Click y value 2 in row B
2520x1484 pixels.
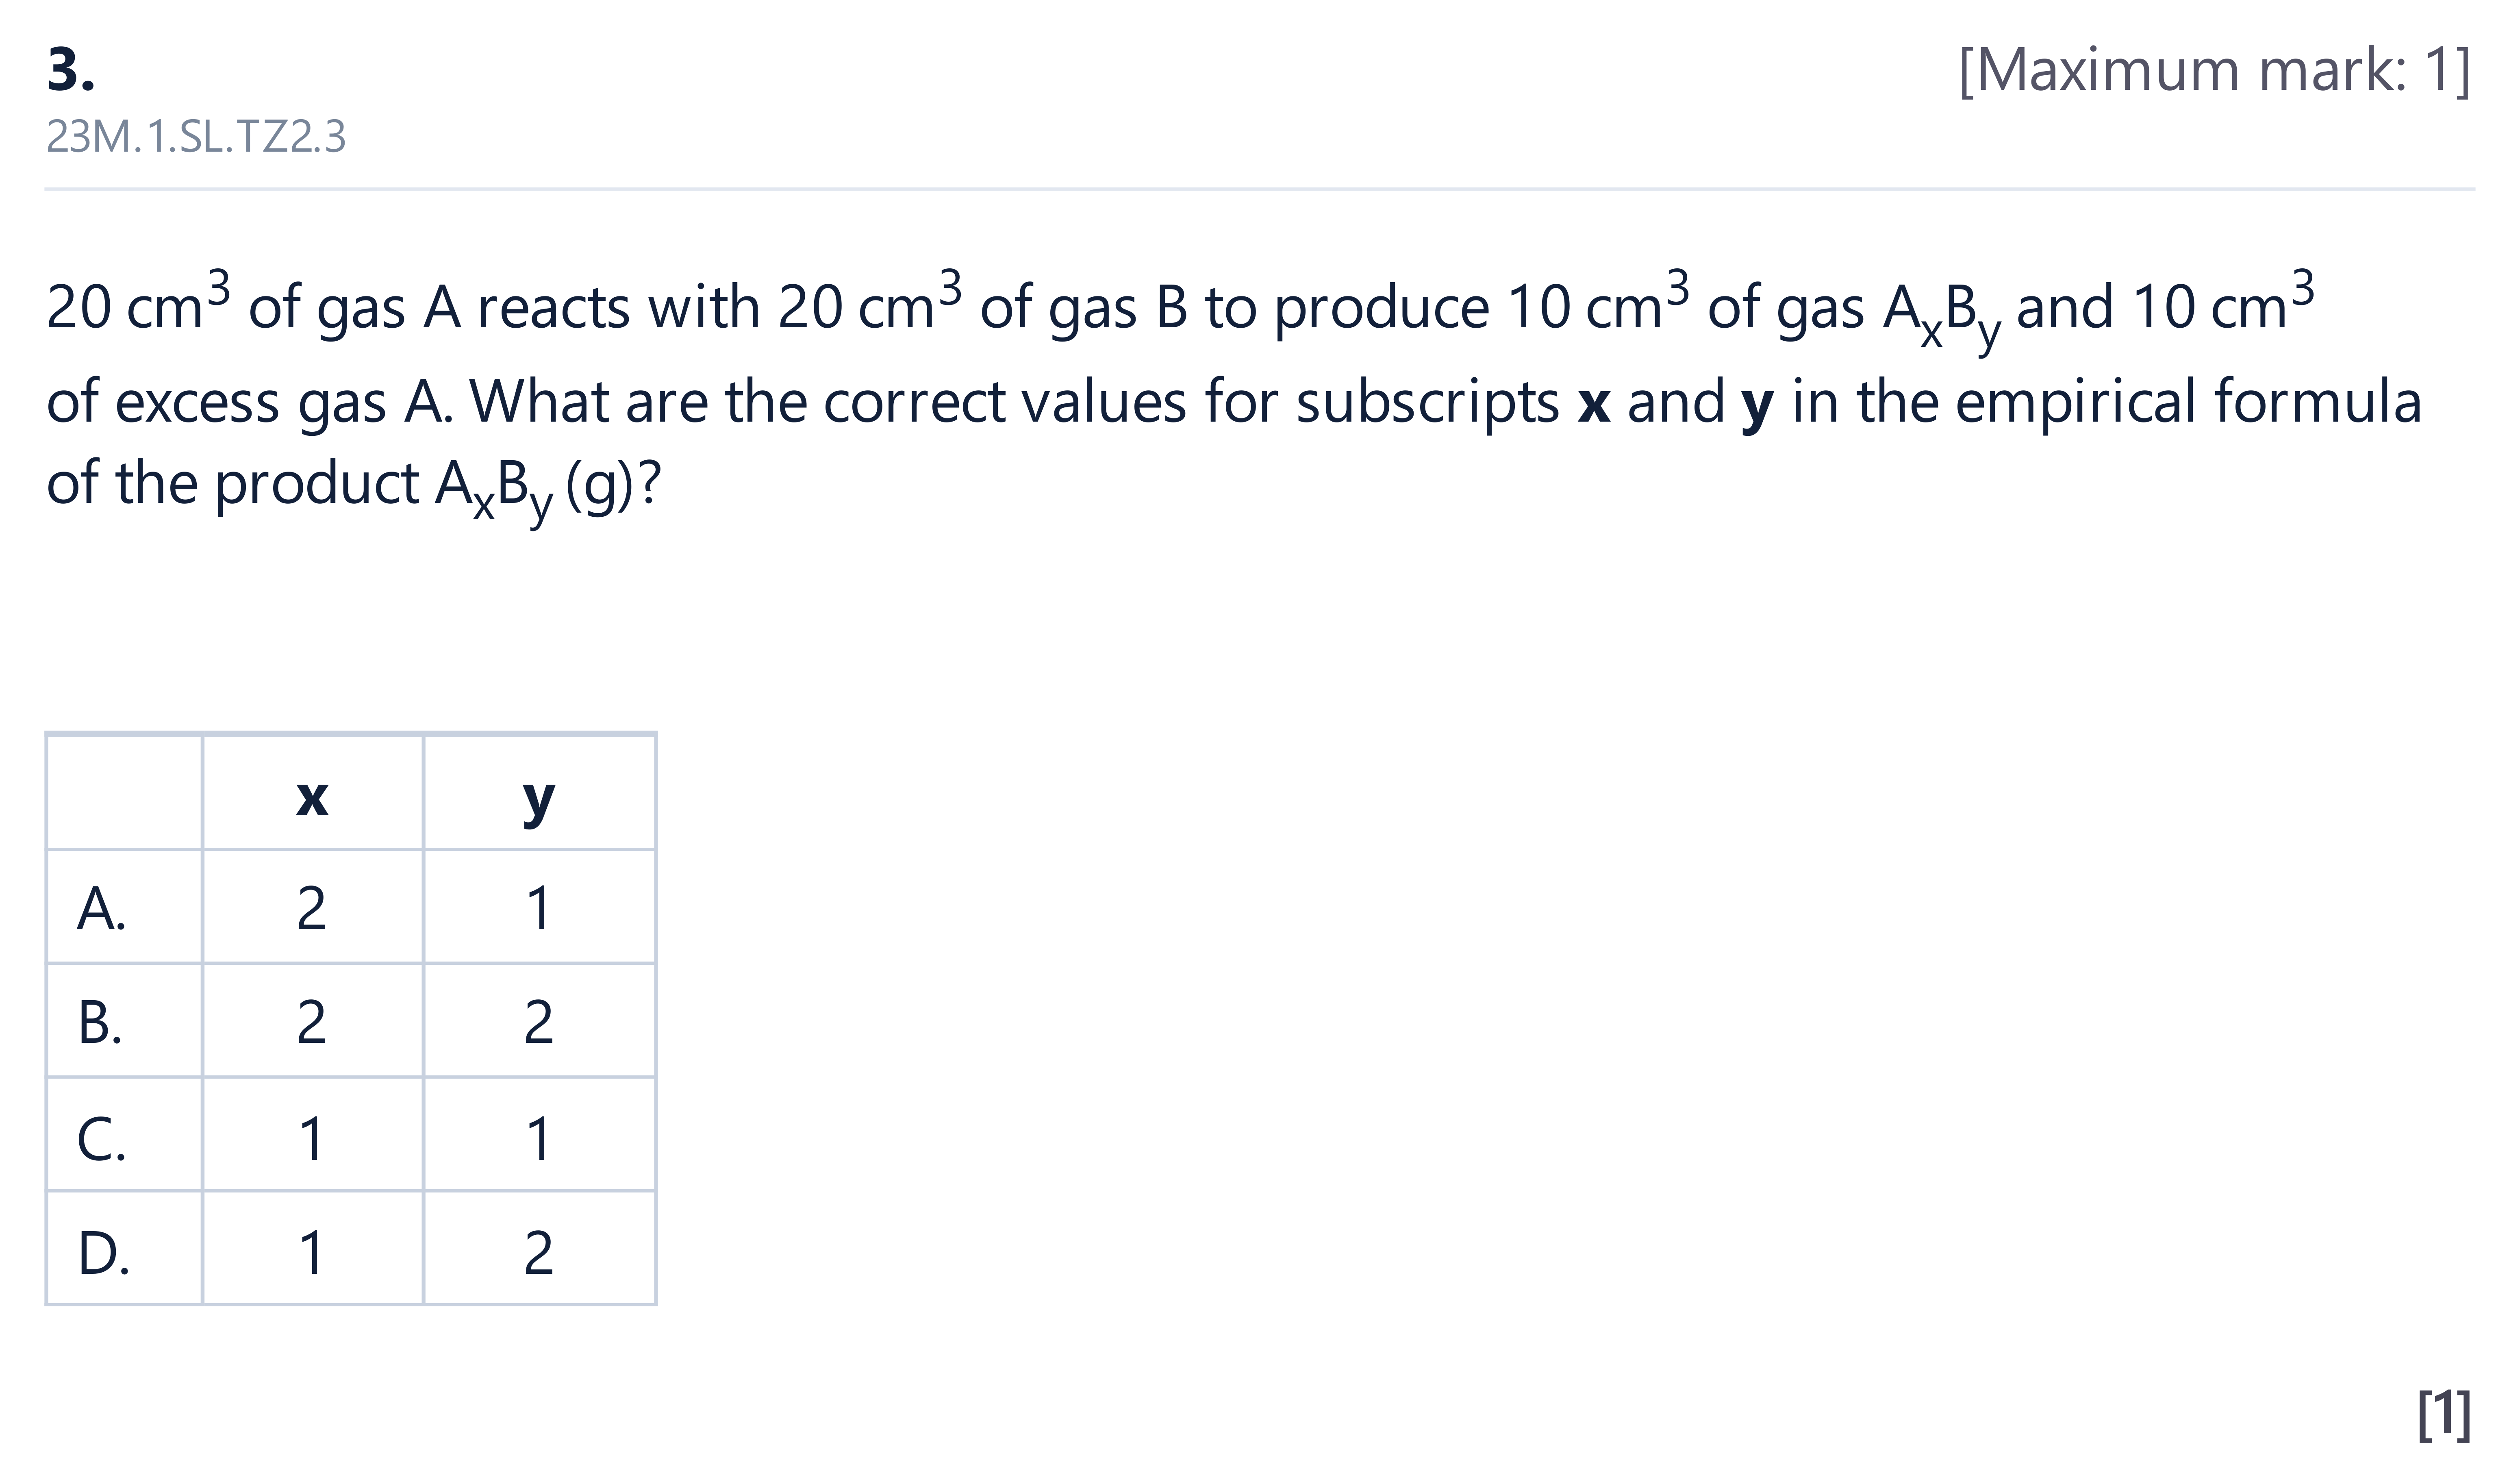click(539, 1022)
